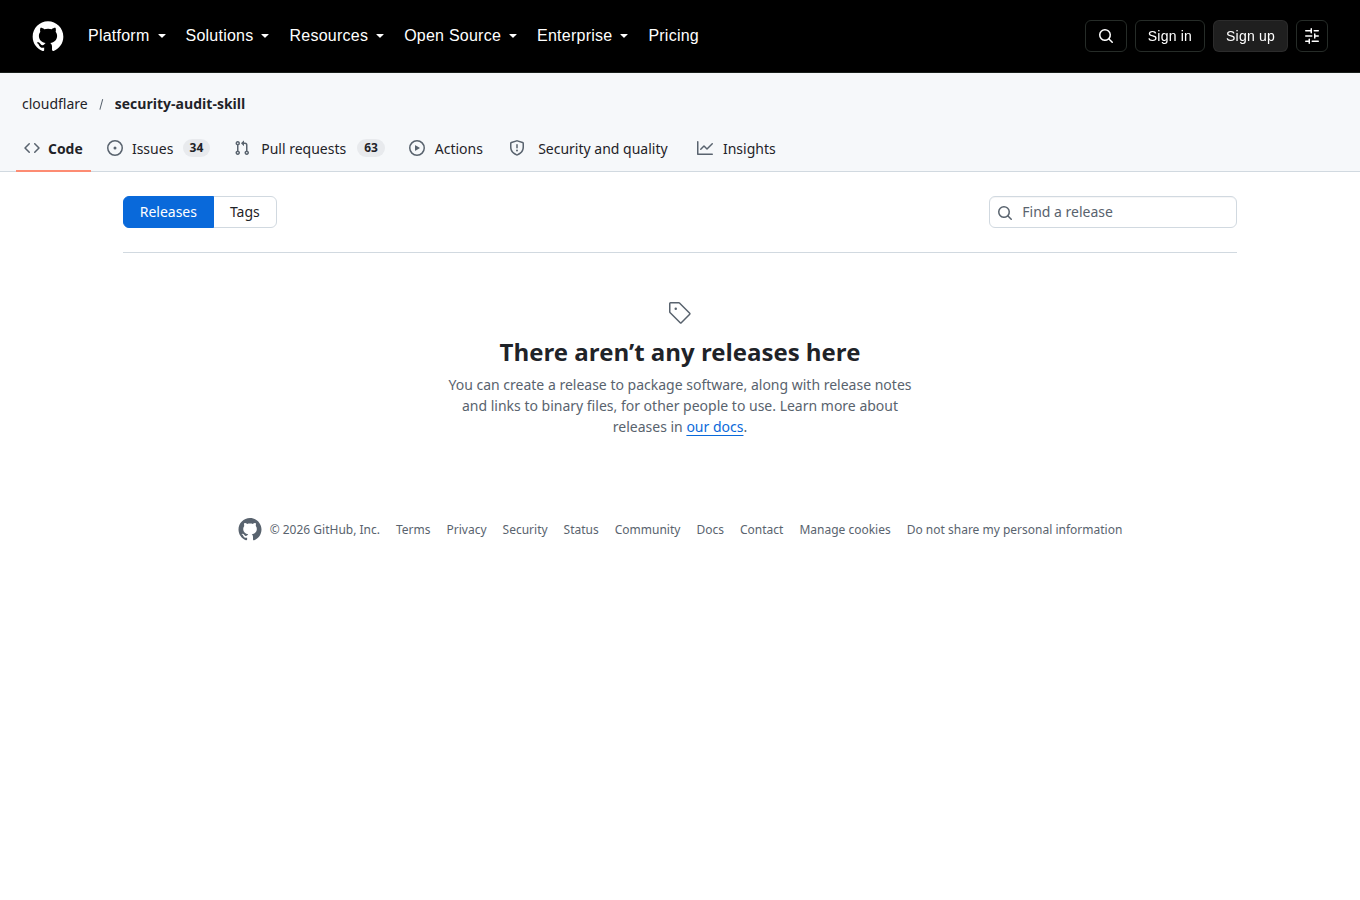Open the Security footer link
Viewport: 1360px width, 900px height.
(x=525, y=530)
